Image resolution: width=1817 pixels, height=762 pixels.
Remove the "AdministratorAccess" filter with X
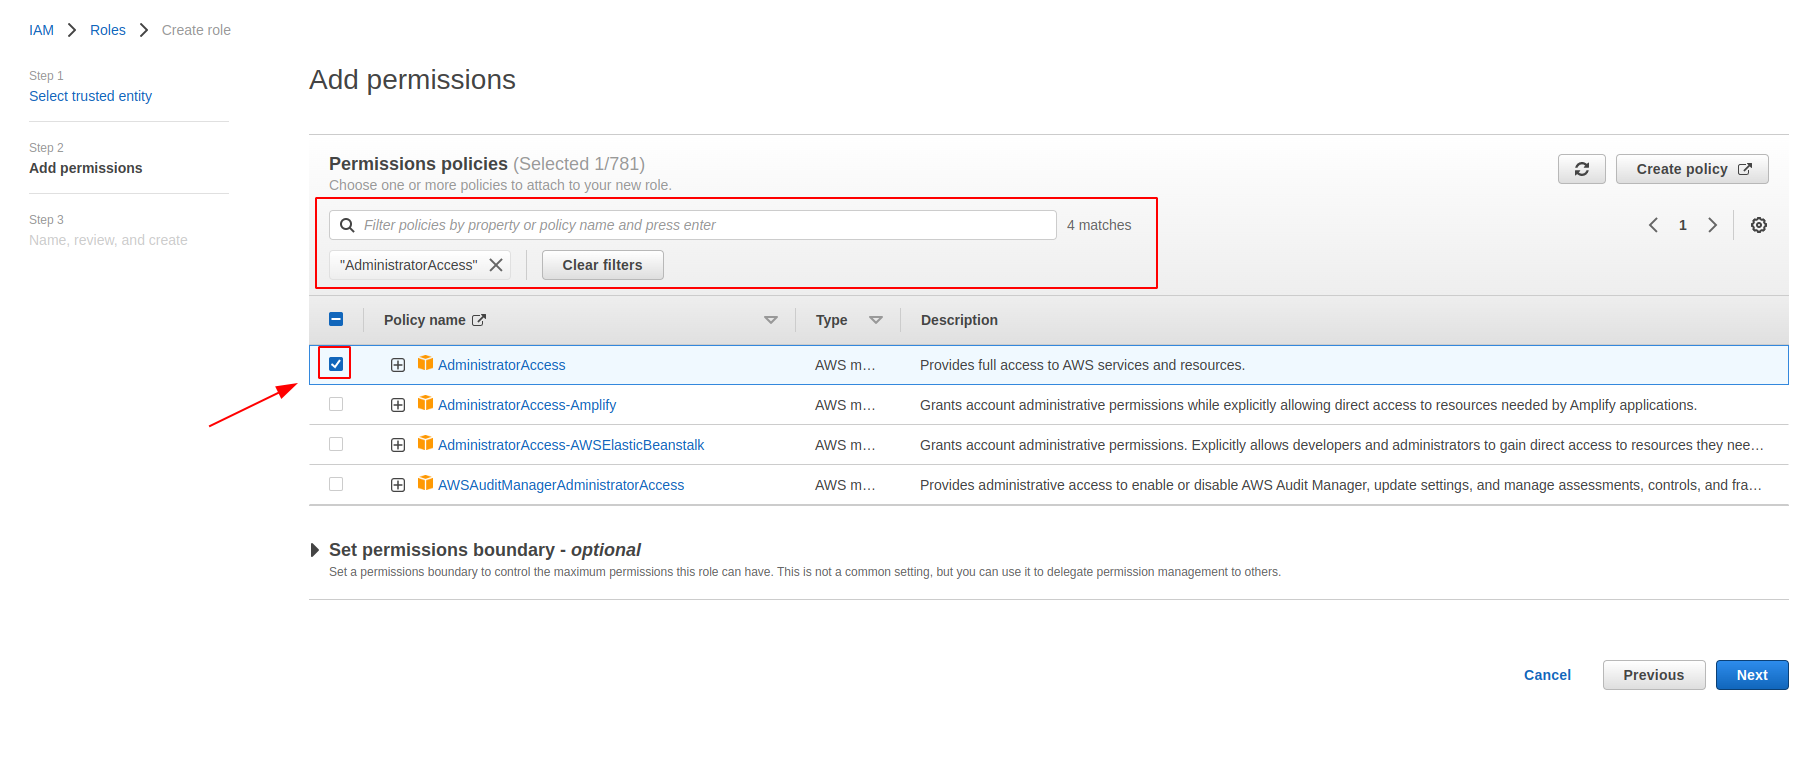click(496, 265)
